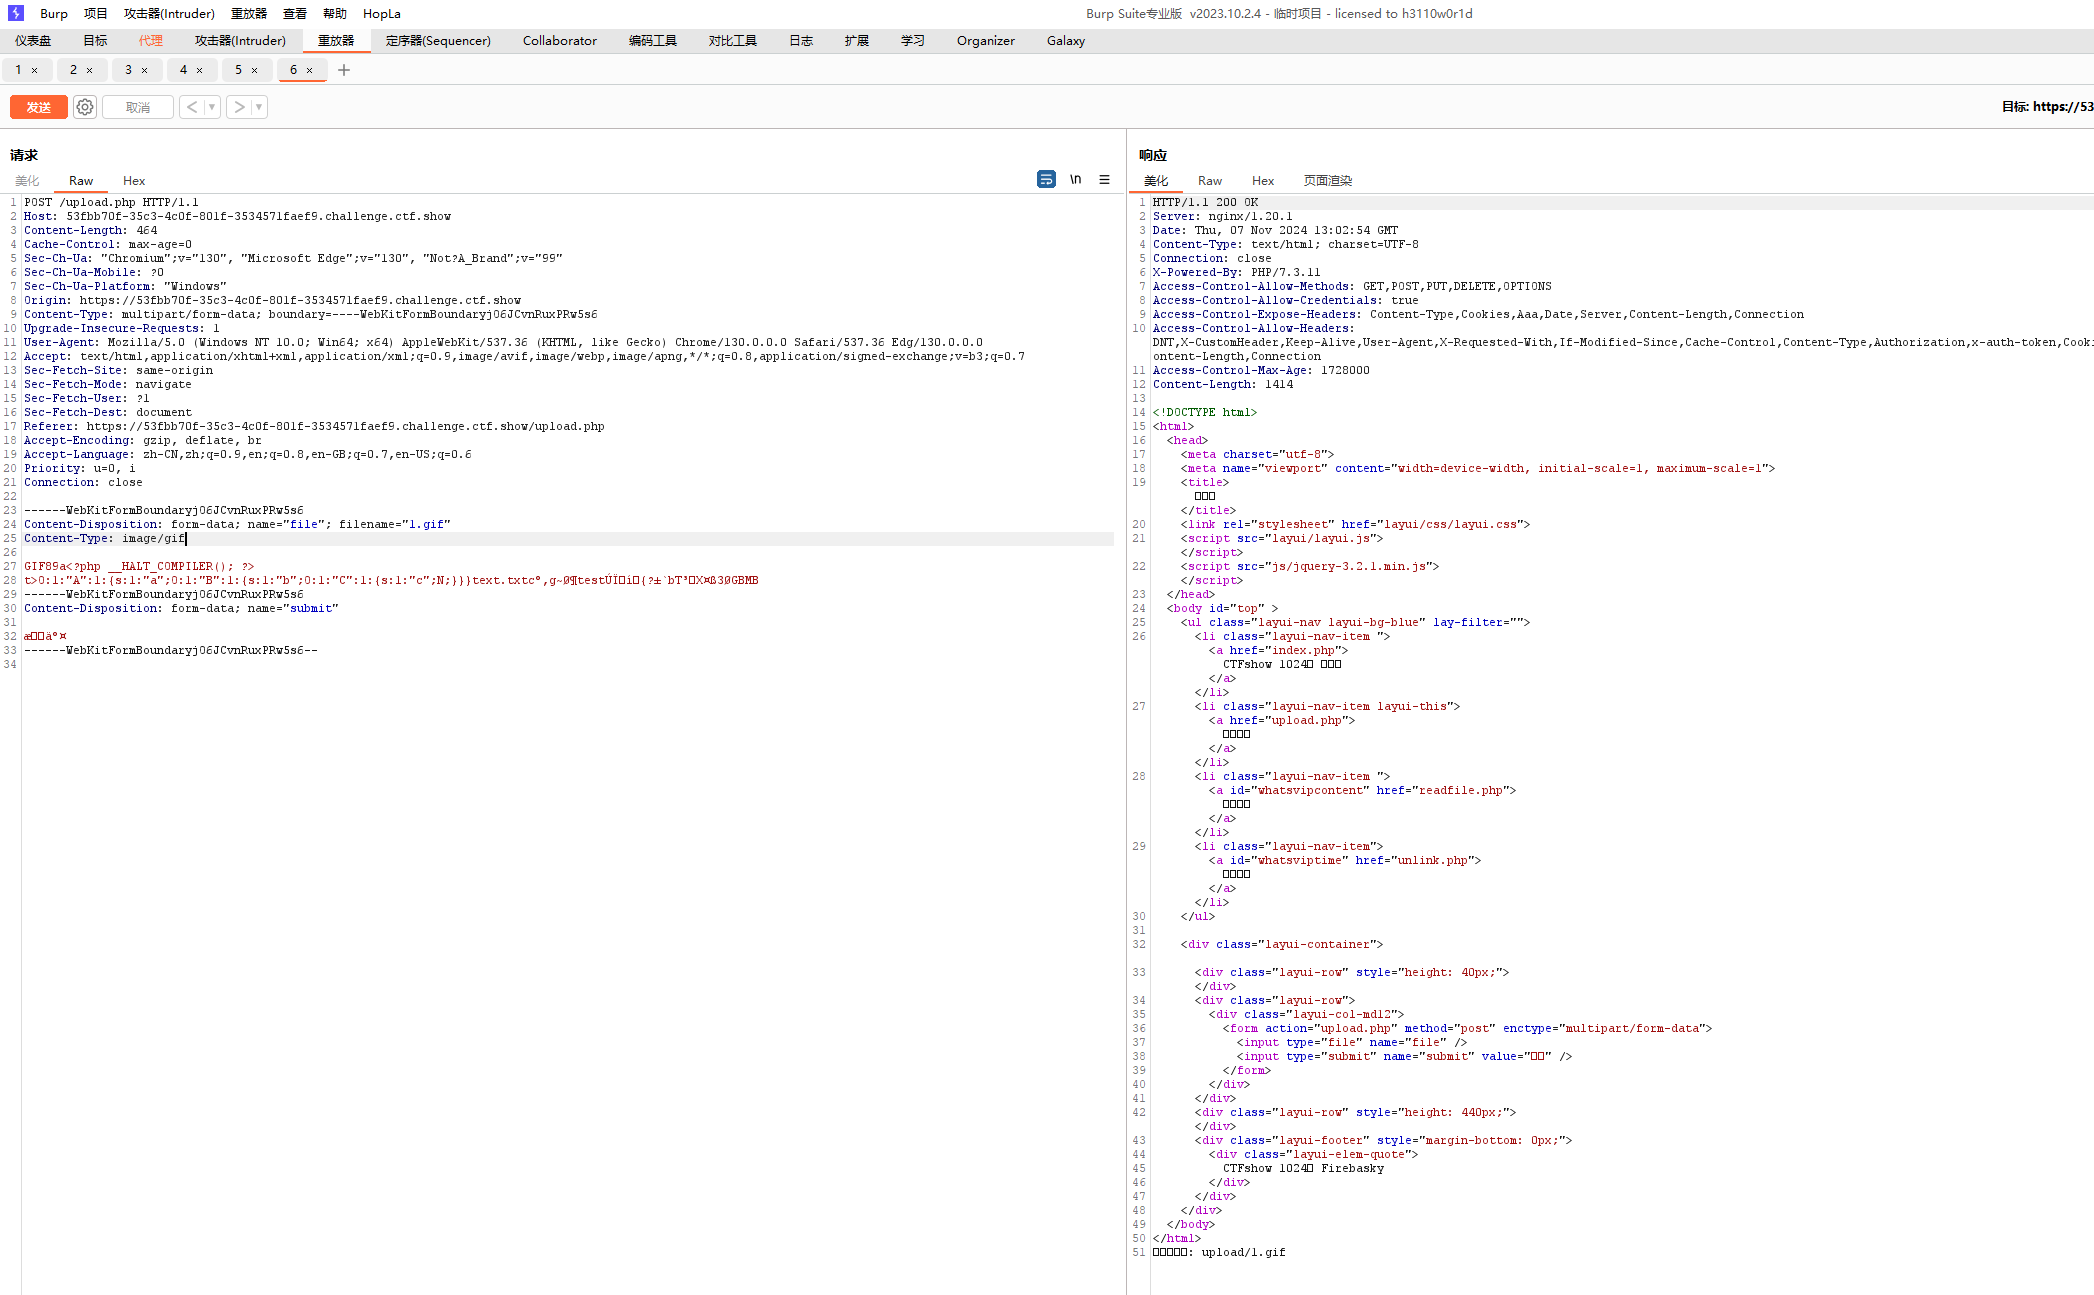2094x1295 pixels.
Task: Toggle request word wrap icon
Action: click(x=1046, y=179)
